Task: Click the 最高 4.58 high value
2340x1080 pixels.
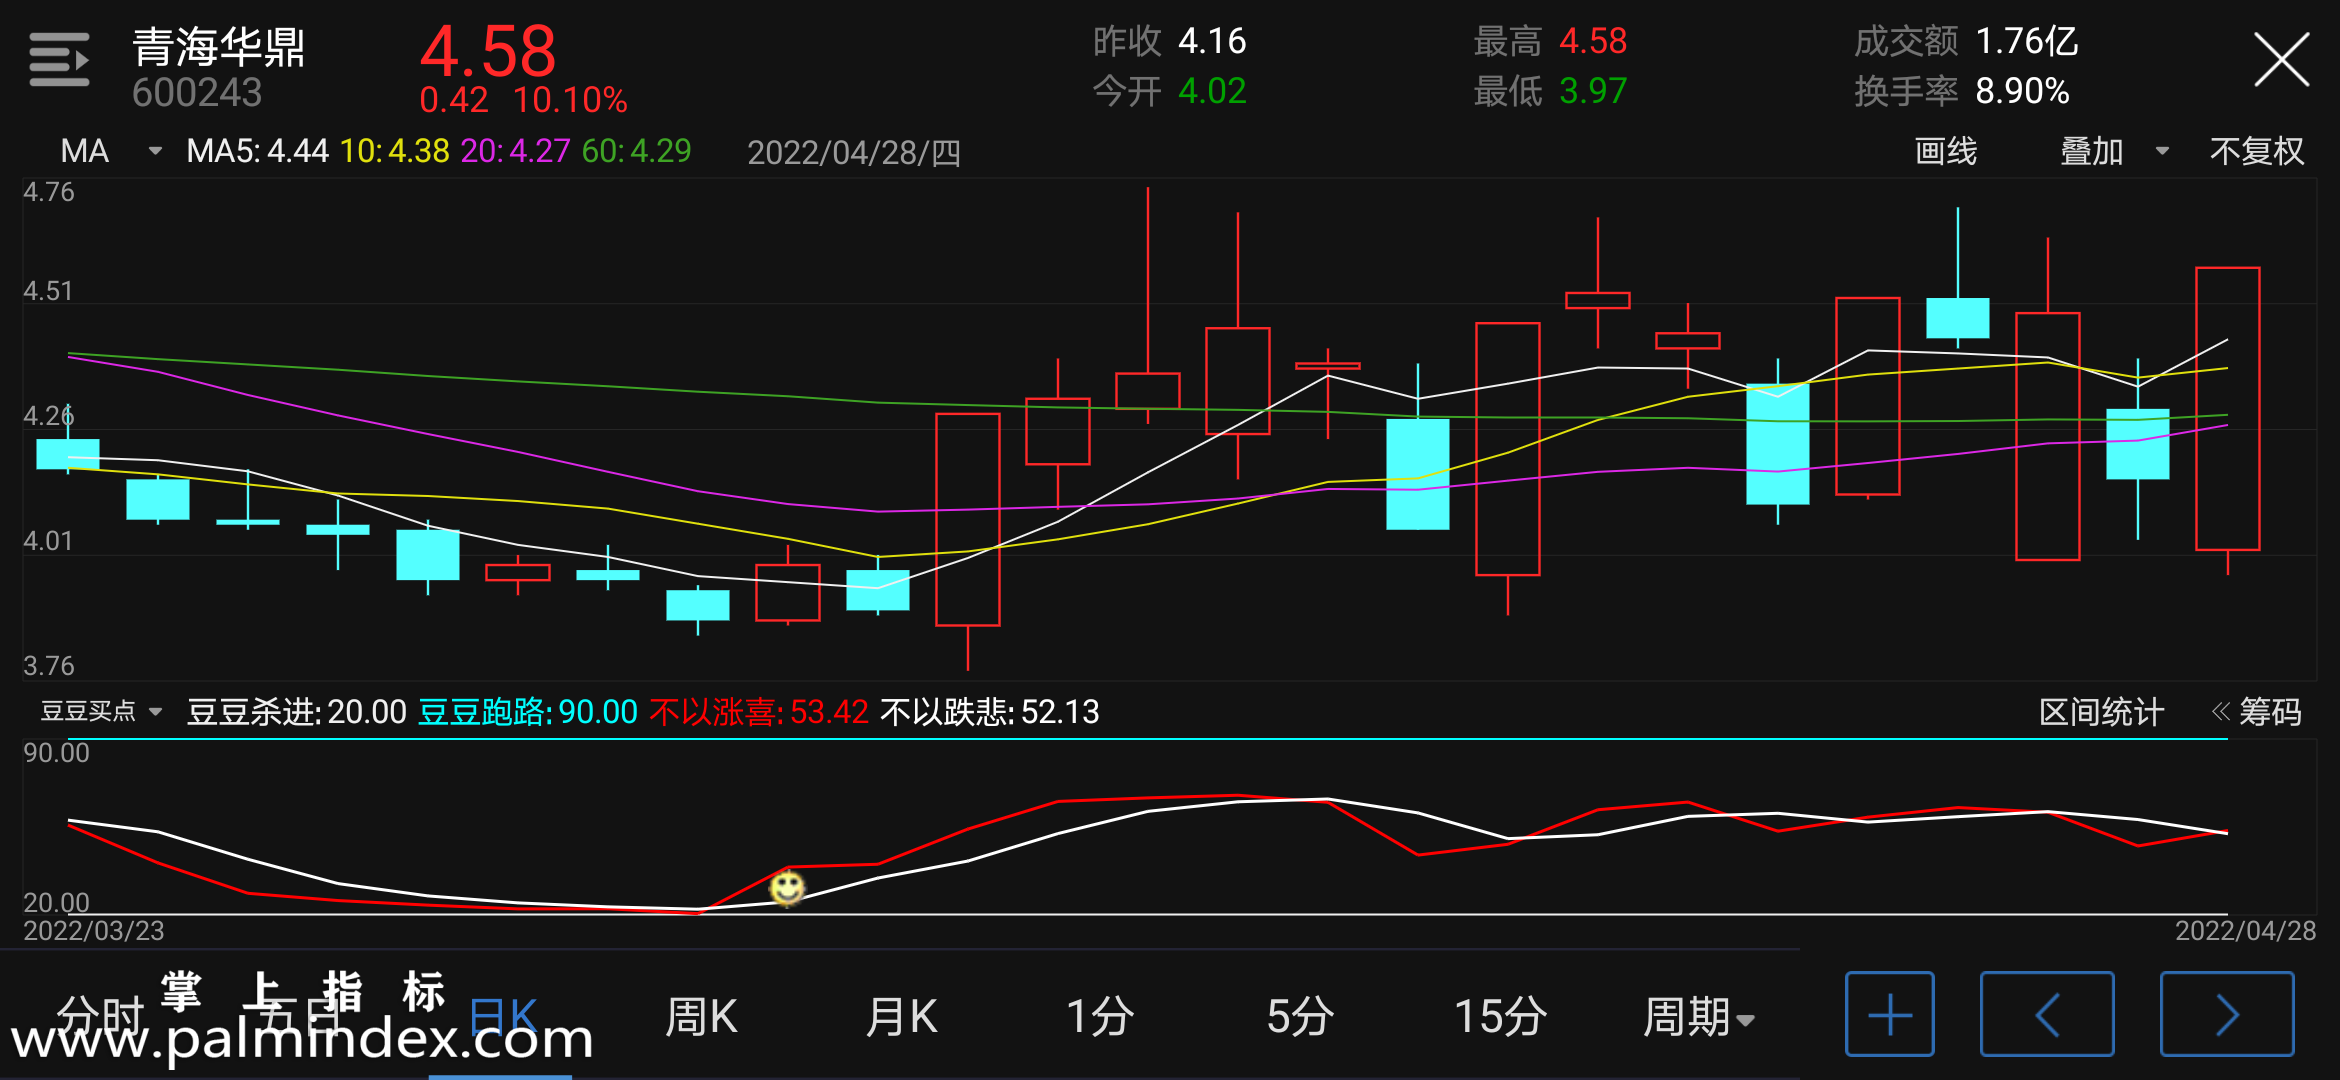Action: [1551, 42]
